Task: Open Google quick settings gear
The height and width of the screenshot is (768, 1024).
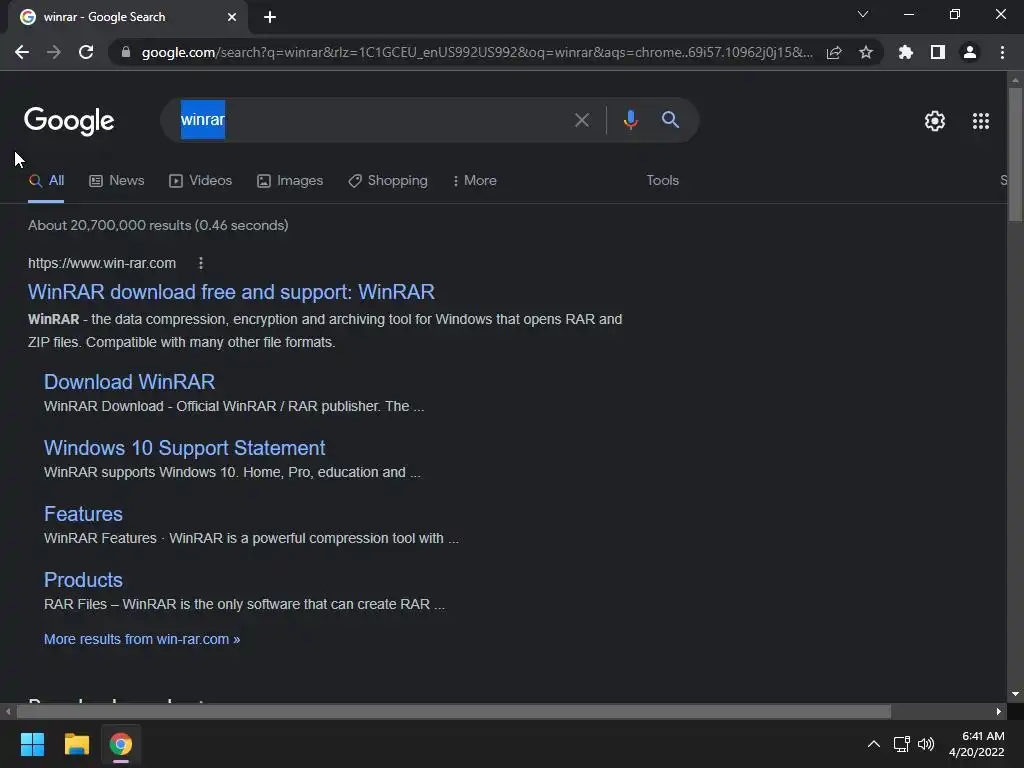Action: [x=935, y=121]
